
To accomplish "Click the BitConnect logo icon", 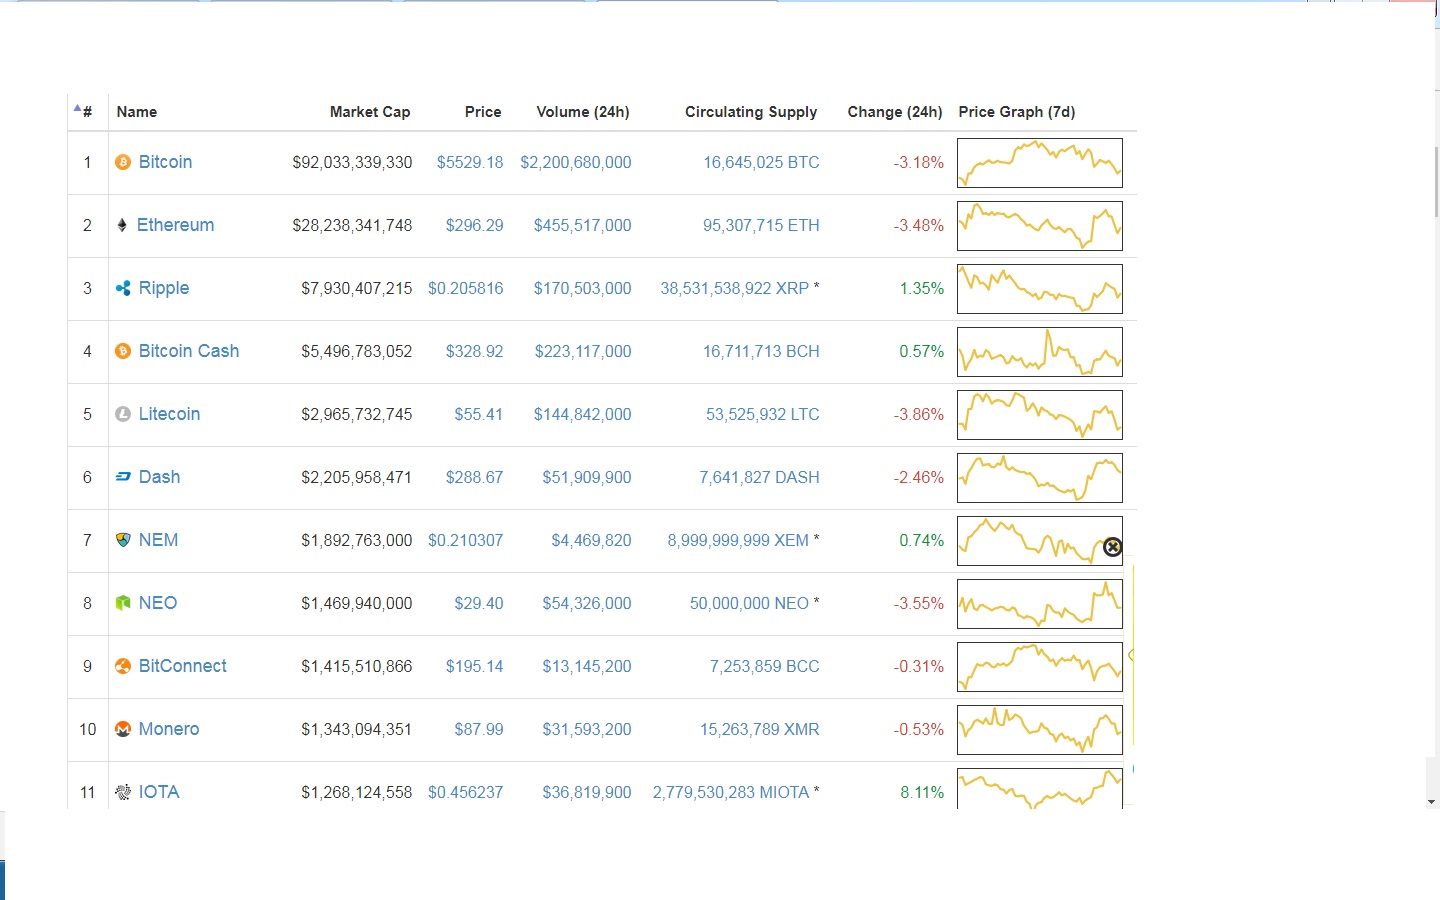I will click(x=123, y=666).
